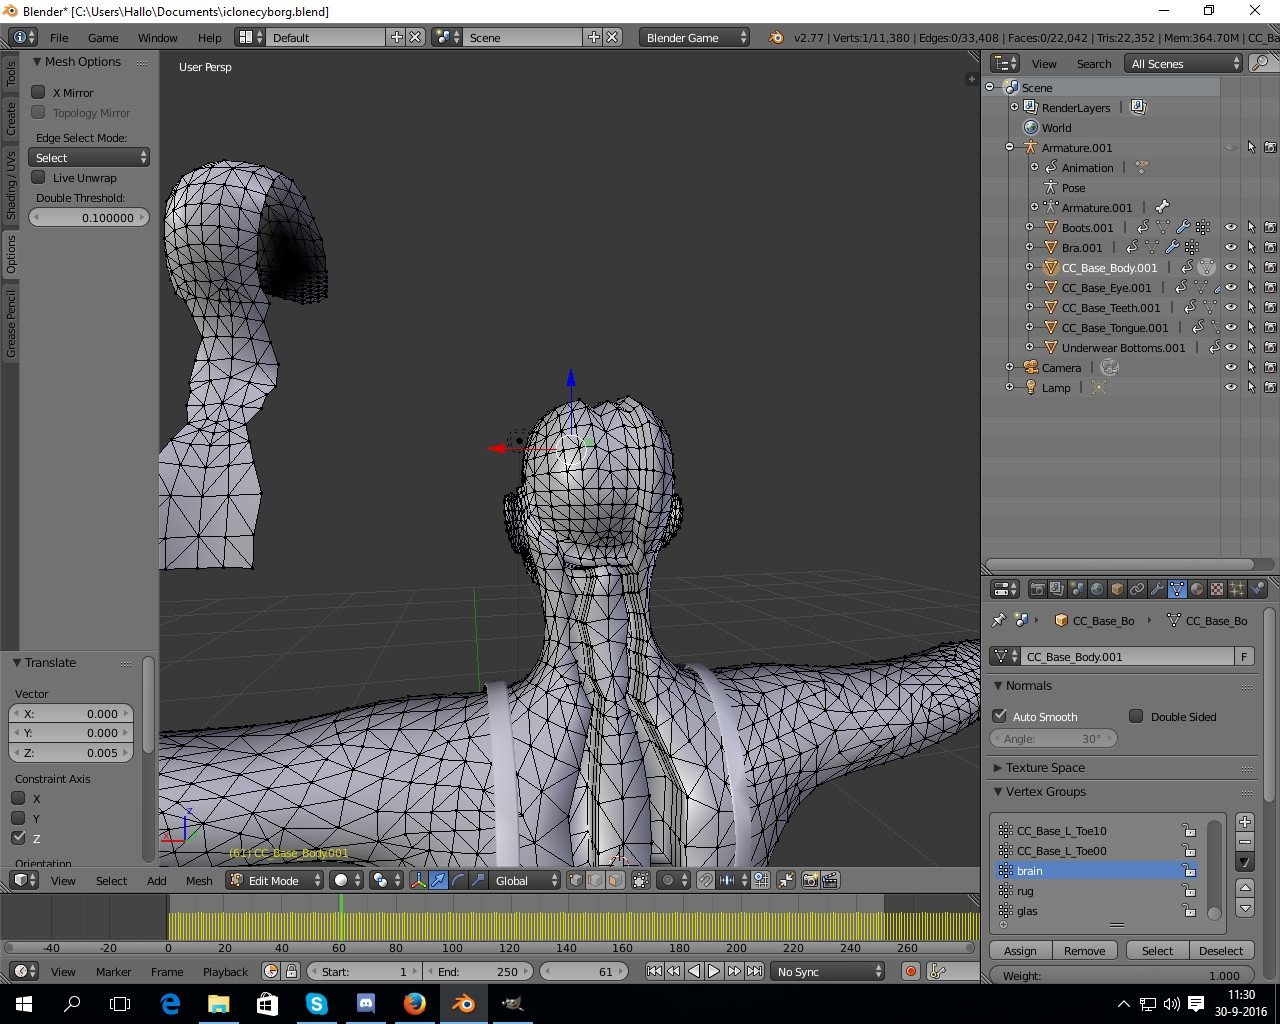
Task: Open Firefox from the taskbar
Action: point(414,1004)
